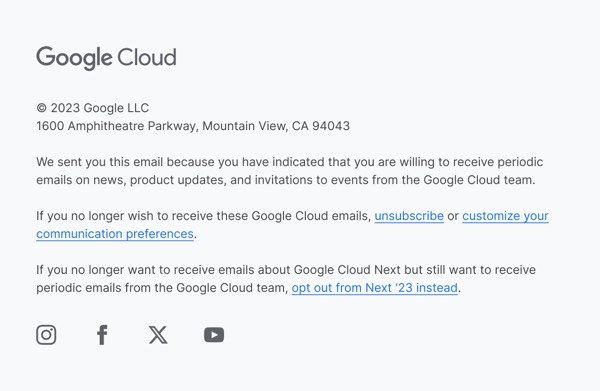The image size is (600, 391).
Task: Open the X (Twitter) social icon
Action: [158, 335]
